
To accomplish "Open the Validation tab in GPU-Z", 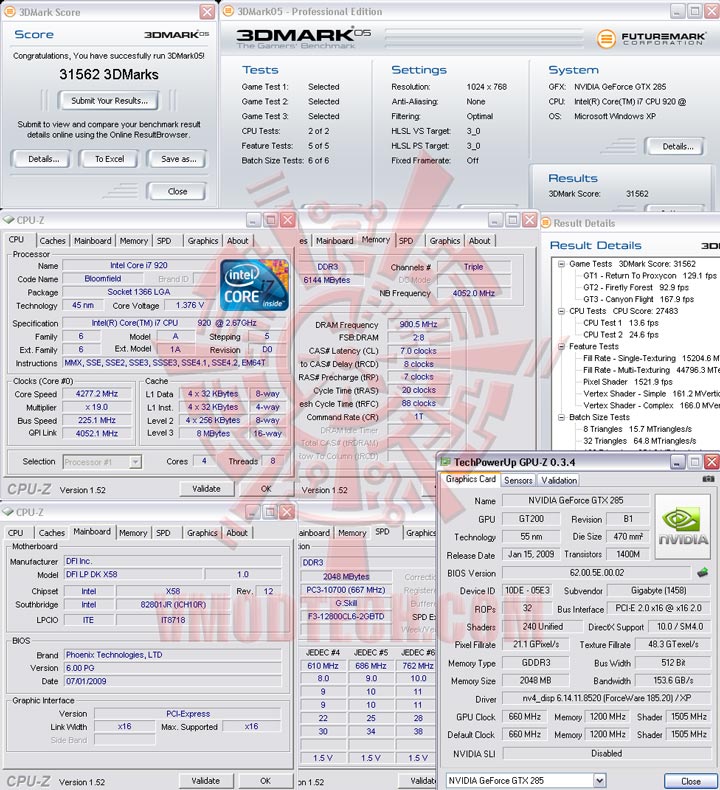I will pos(559,480).
